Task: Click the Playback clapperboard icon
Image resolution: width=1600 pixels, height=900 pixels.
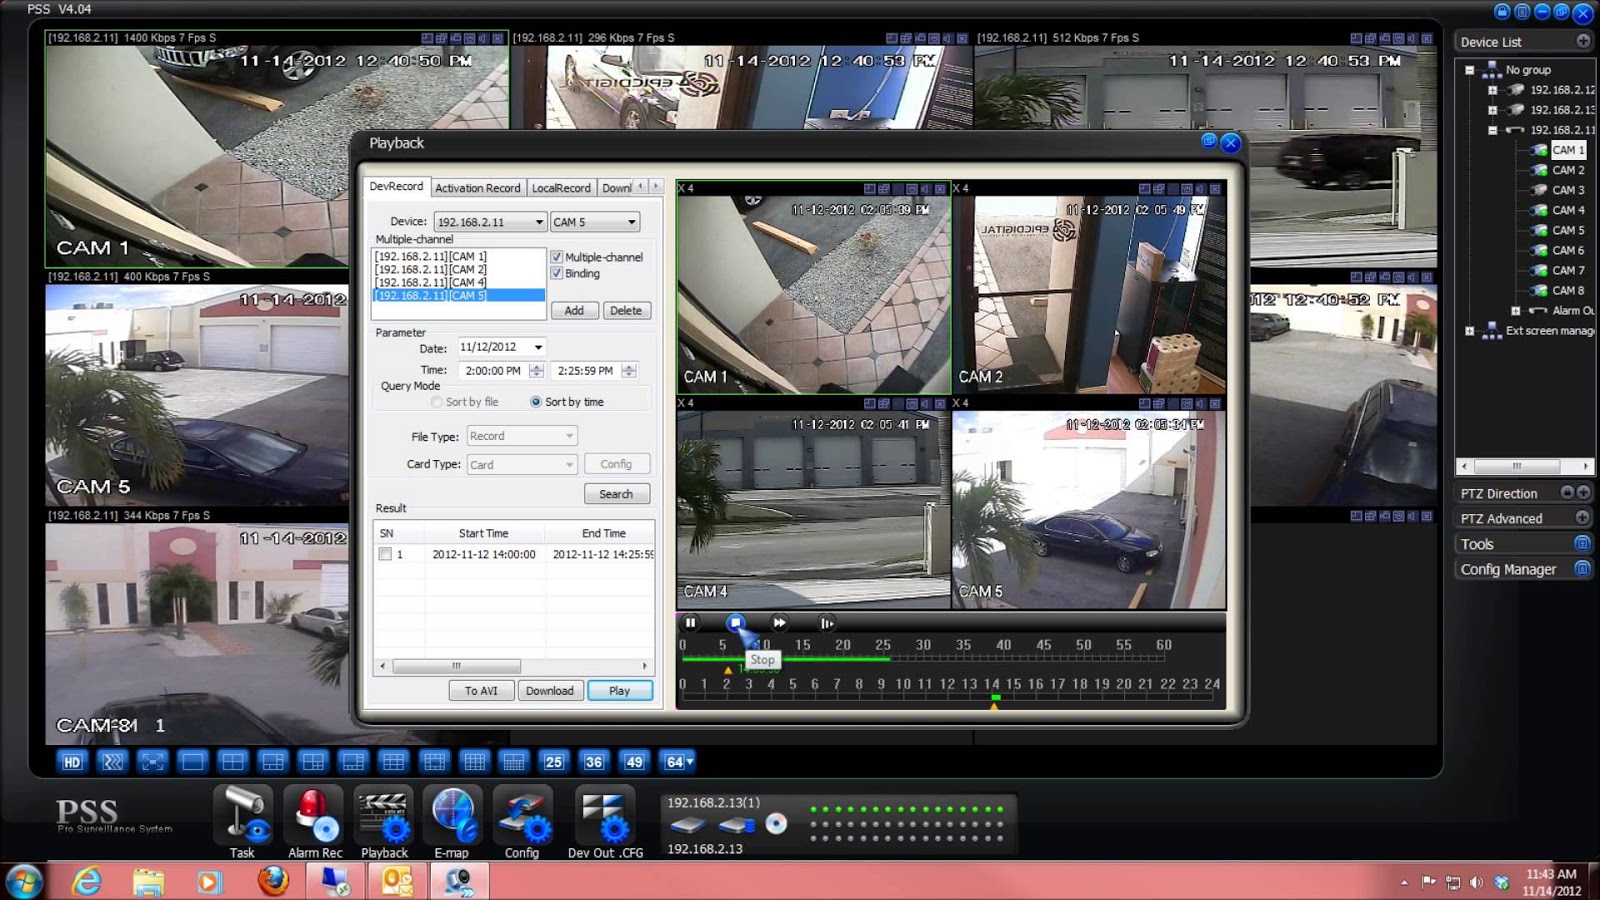Action: [384, 817]
